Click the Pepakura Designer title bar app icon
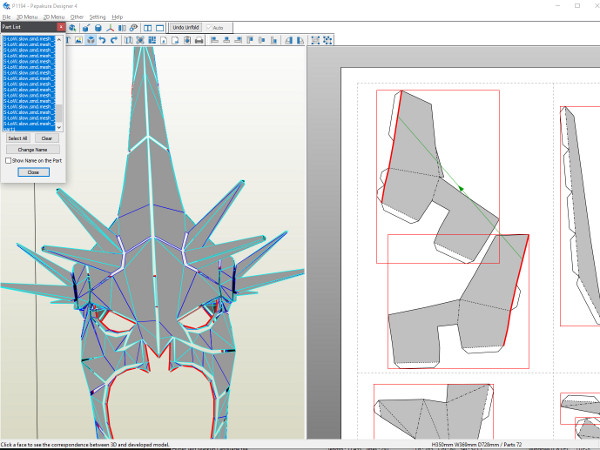The image size is (600, 450). [6, 6]
